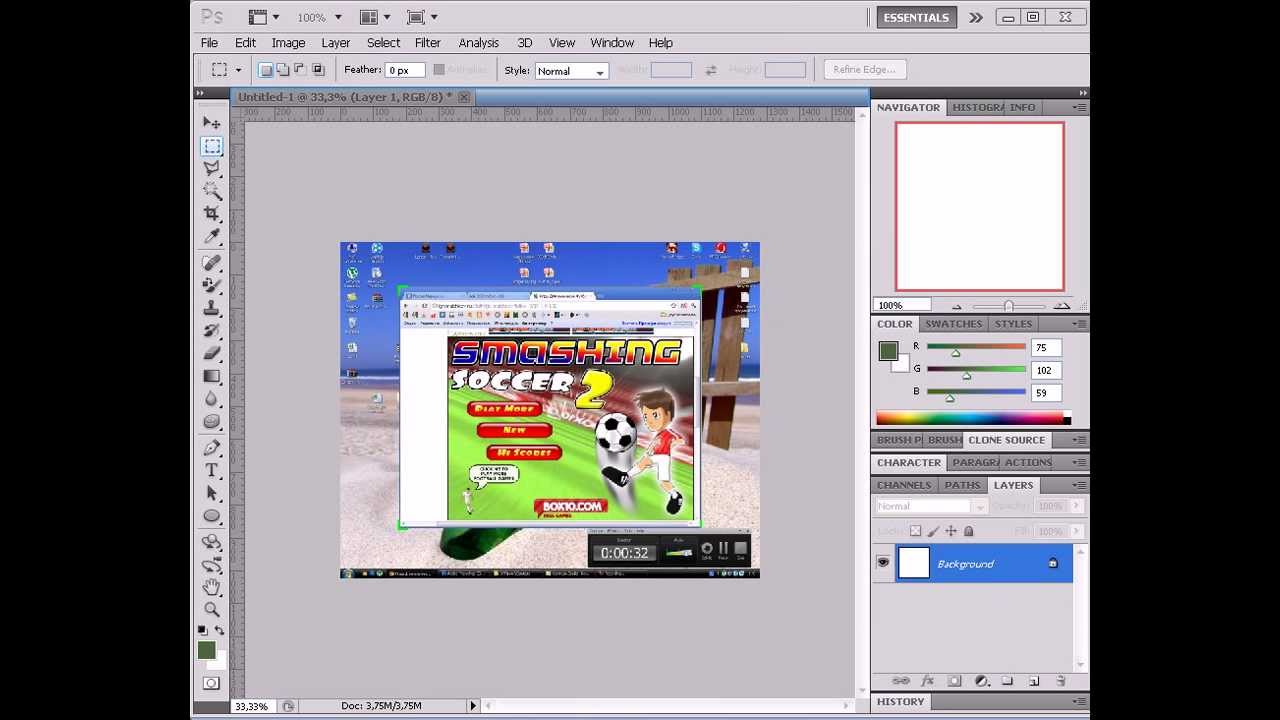Screen dimensions: 1280x720
Task: Select the Magic Wand tool
Action: click(212, 190)
